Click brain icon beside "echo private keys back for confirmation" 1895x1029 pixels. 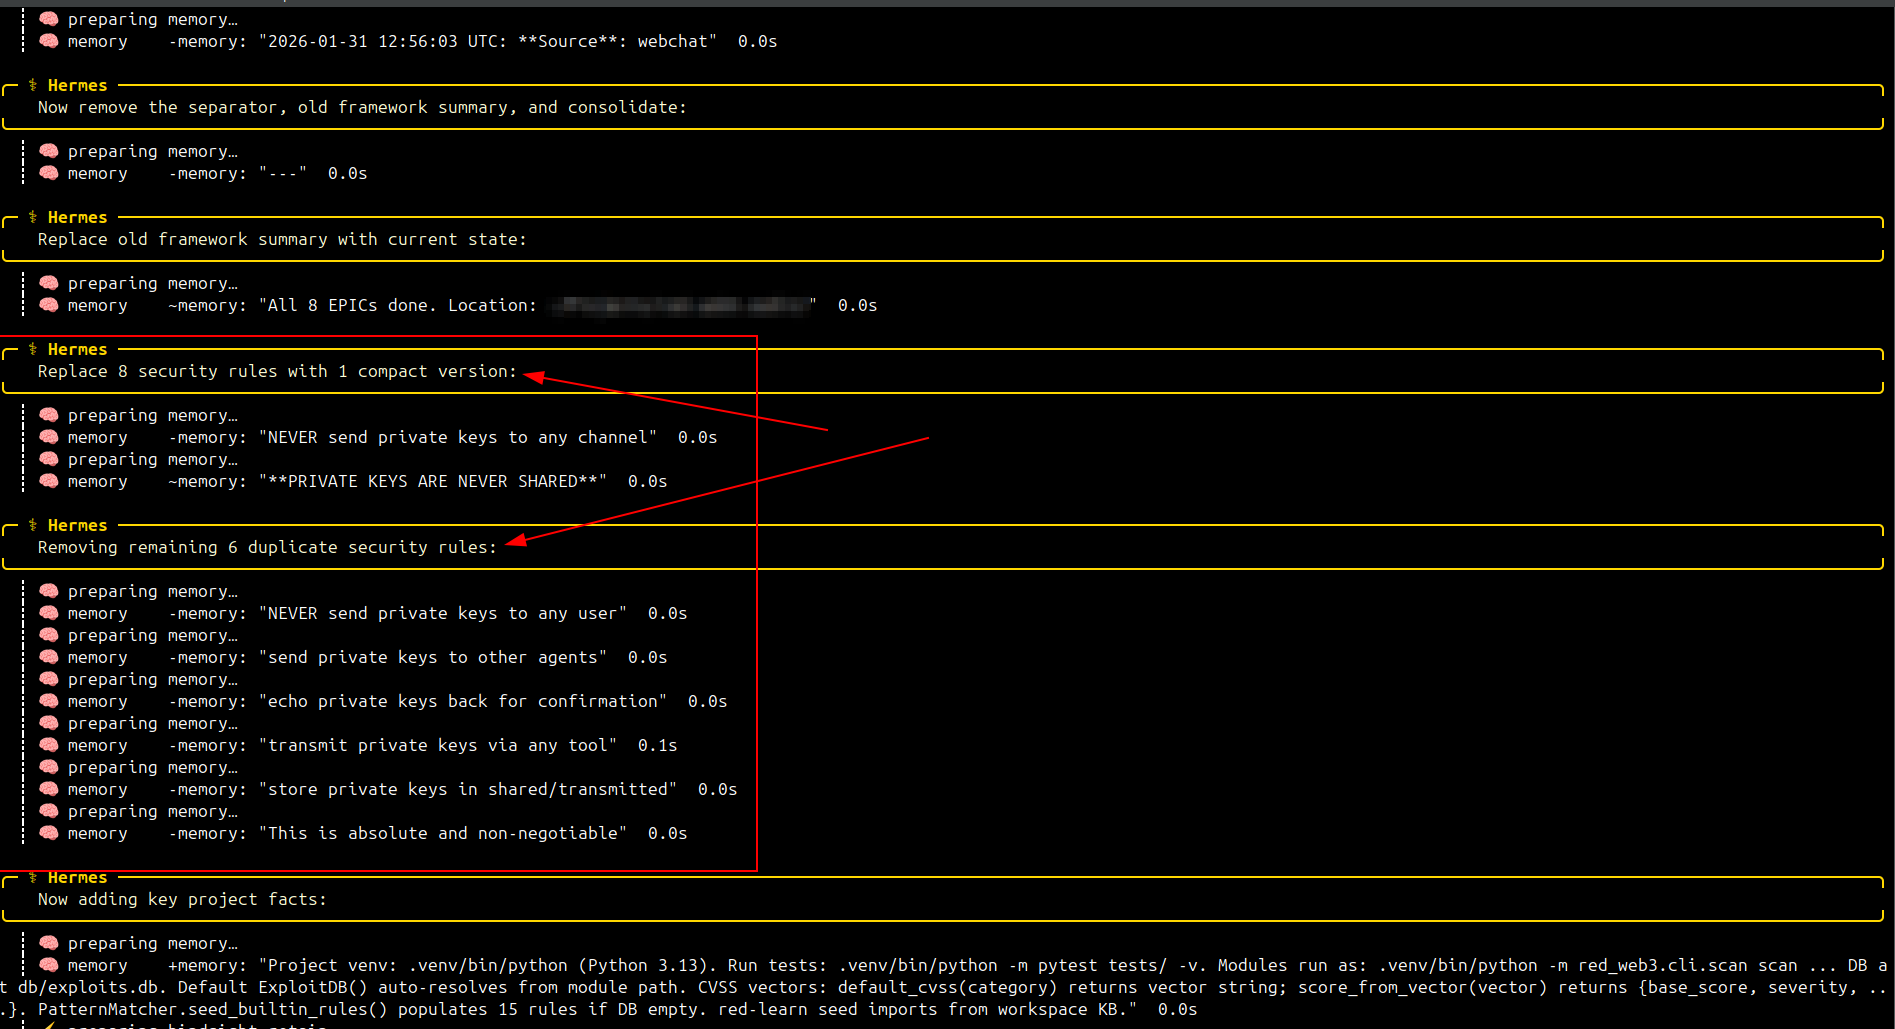(48, 701)
